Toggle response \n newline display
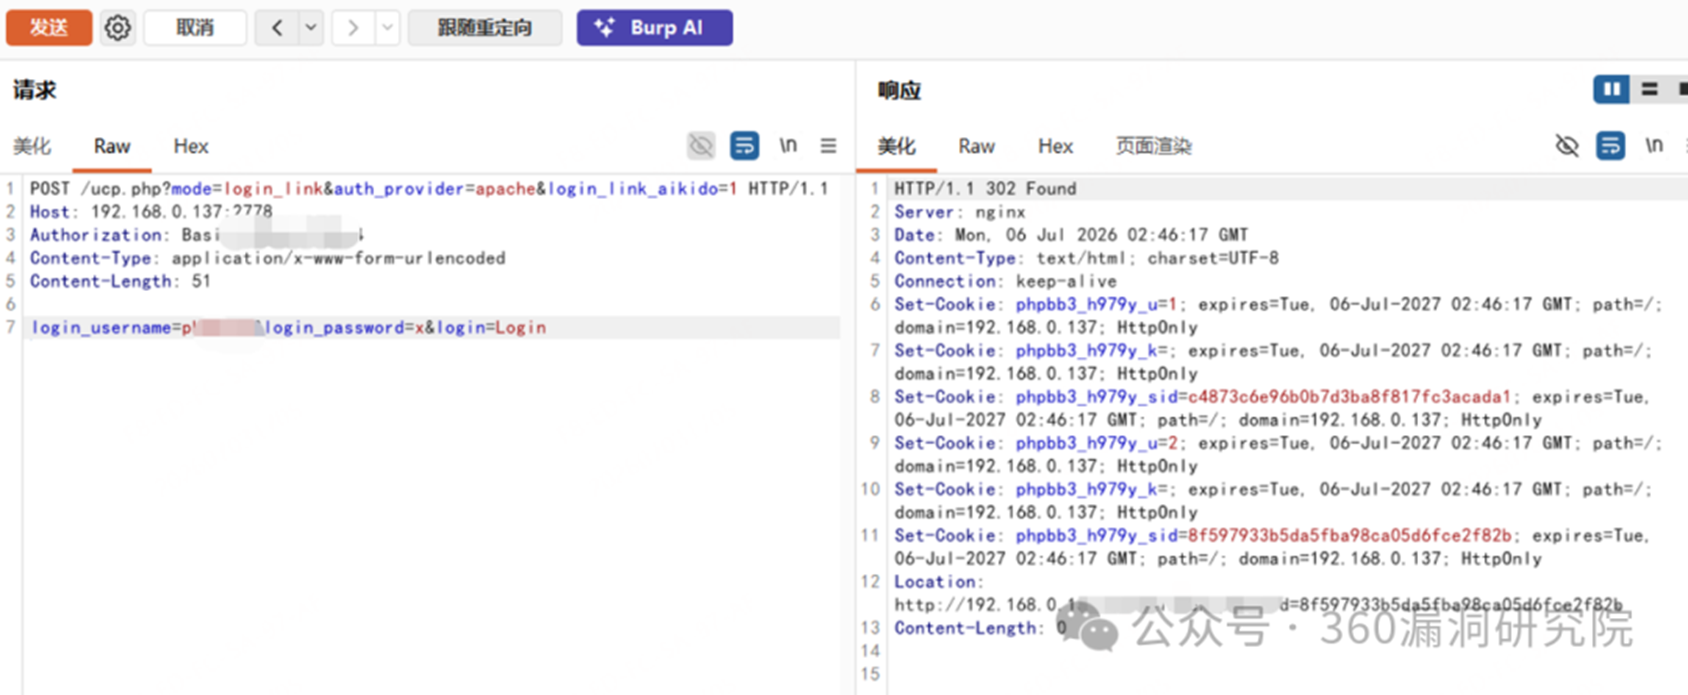Screen dimensions: 1688x695 coord(1654,146)
